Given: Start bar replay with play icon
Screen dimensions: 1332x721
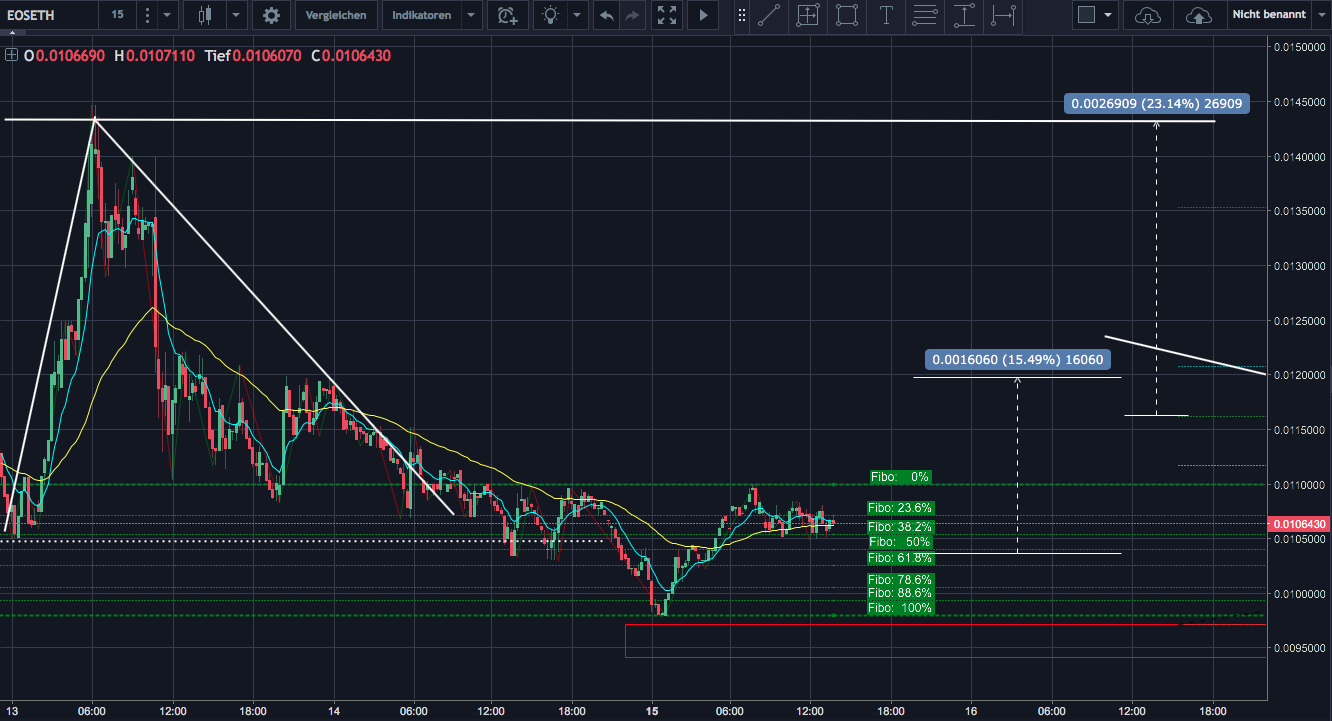Looking at the screenshot, I should click(x=703, y=15).
